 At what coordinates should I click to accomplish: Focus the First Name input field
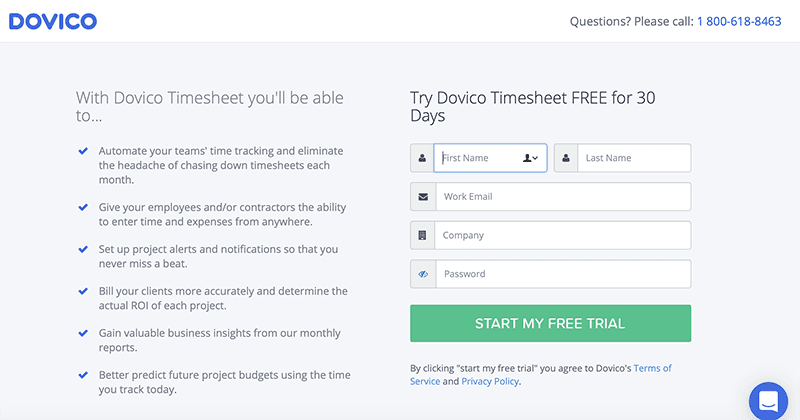tap(478, 158)
